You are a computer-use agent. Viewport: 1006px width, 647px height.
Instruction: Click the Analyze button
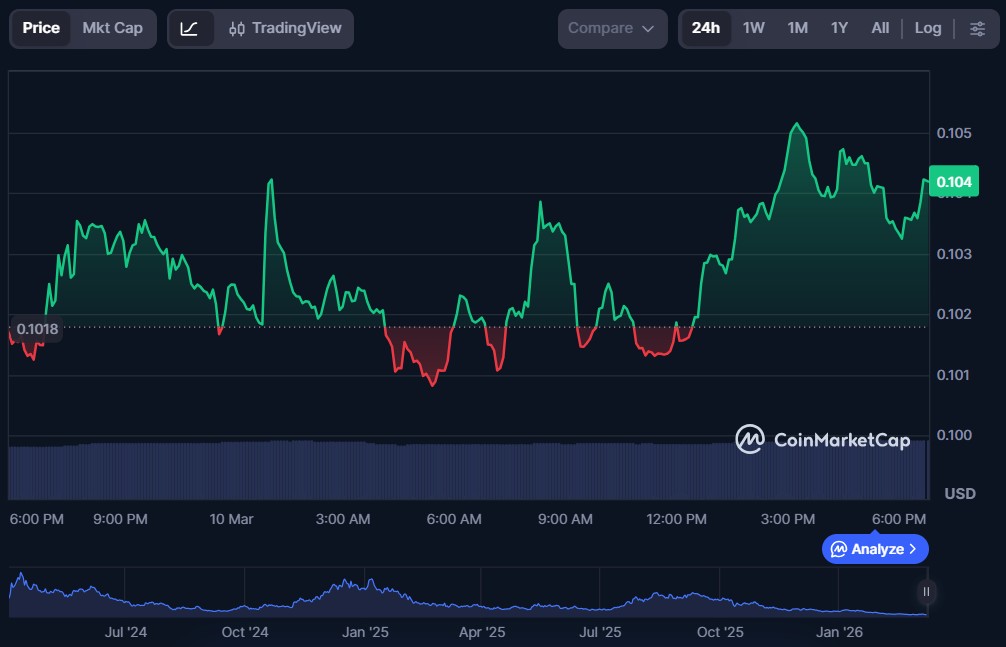[874, 549]
